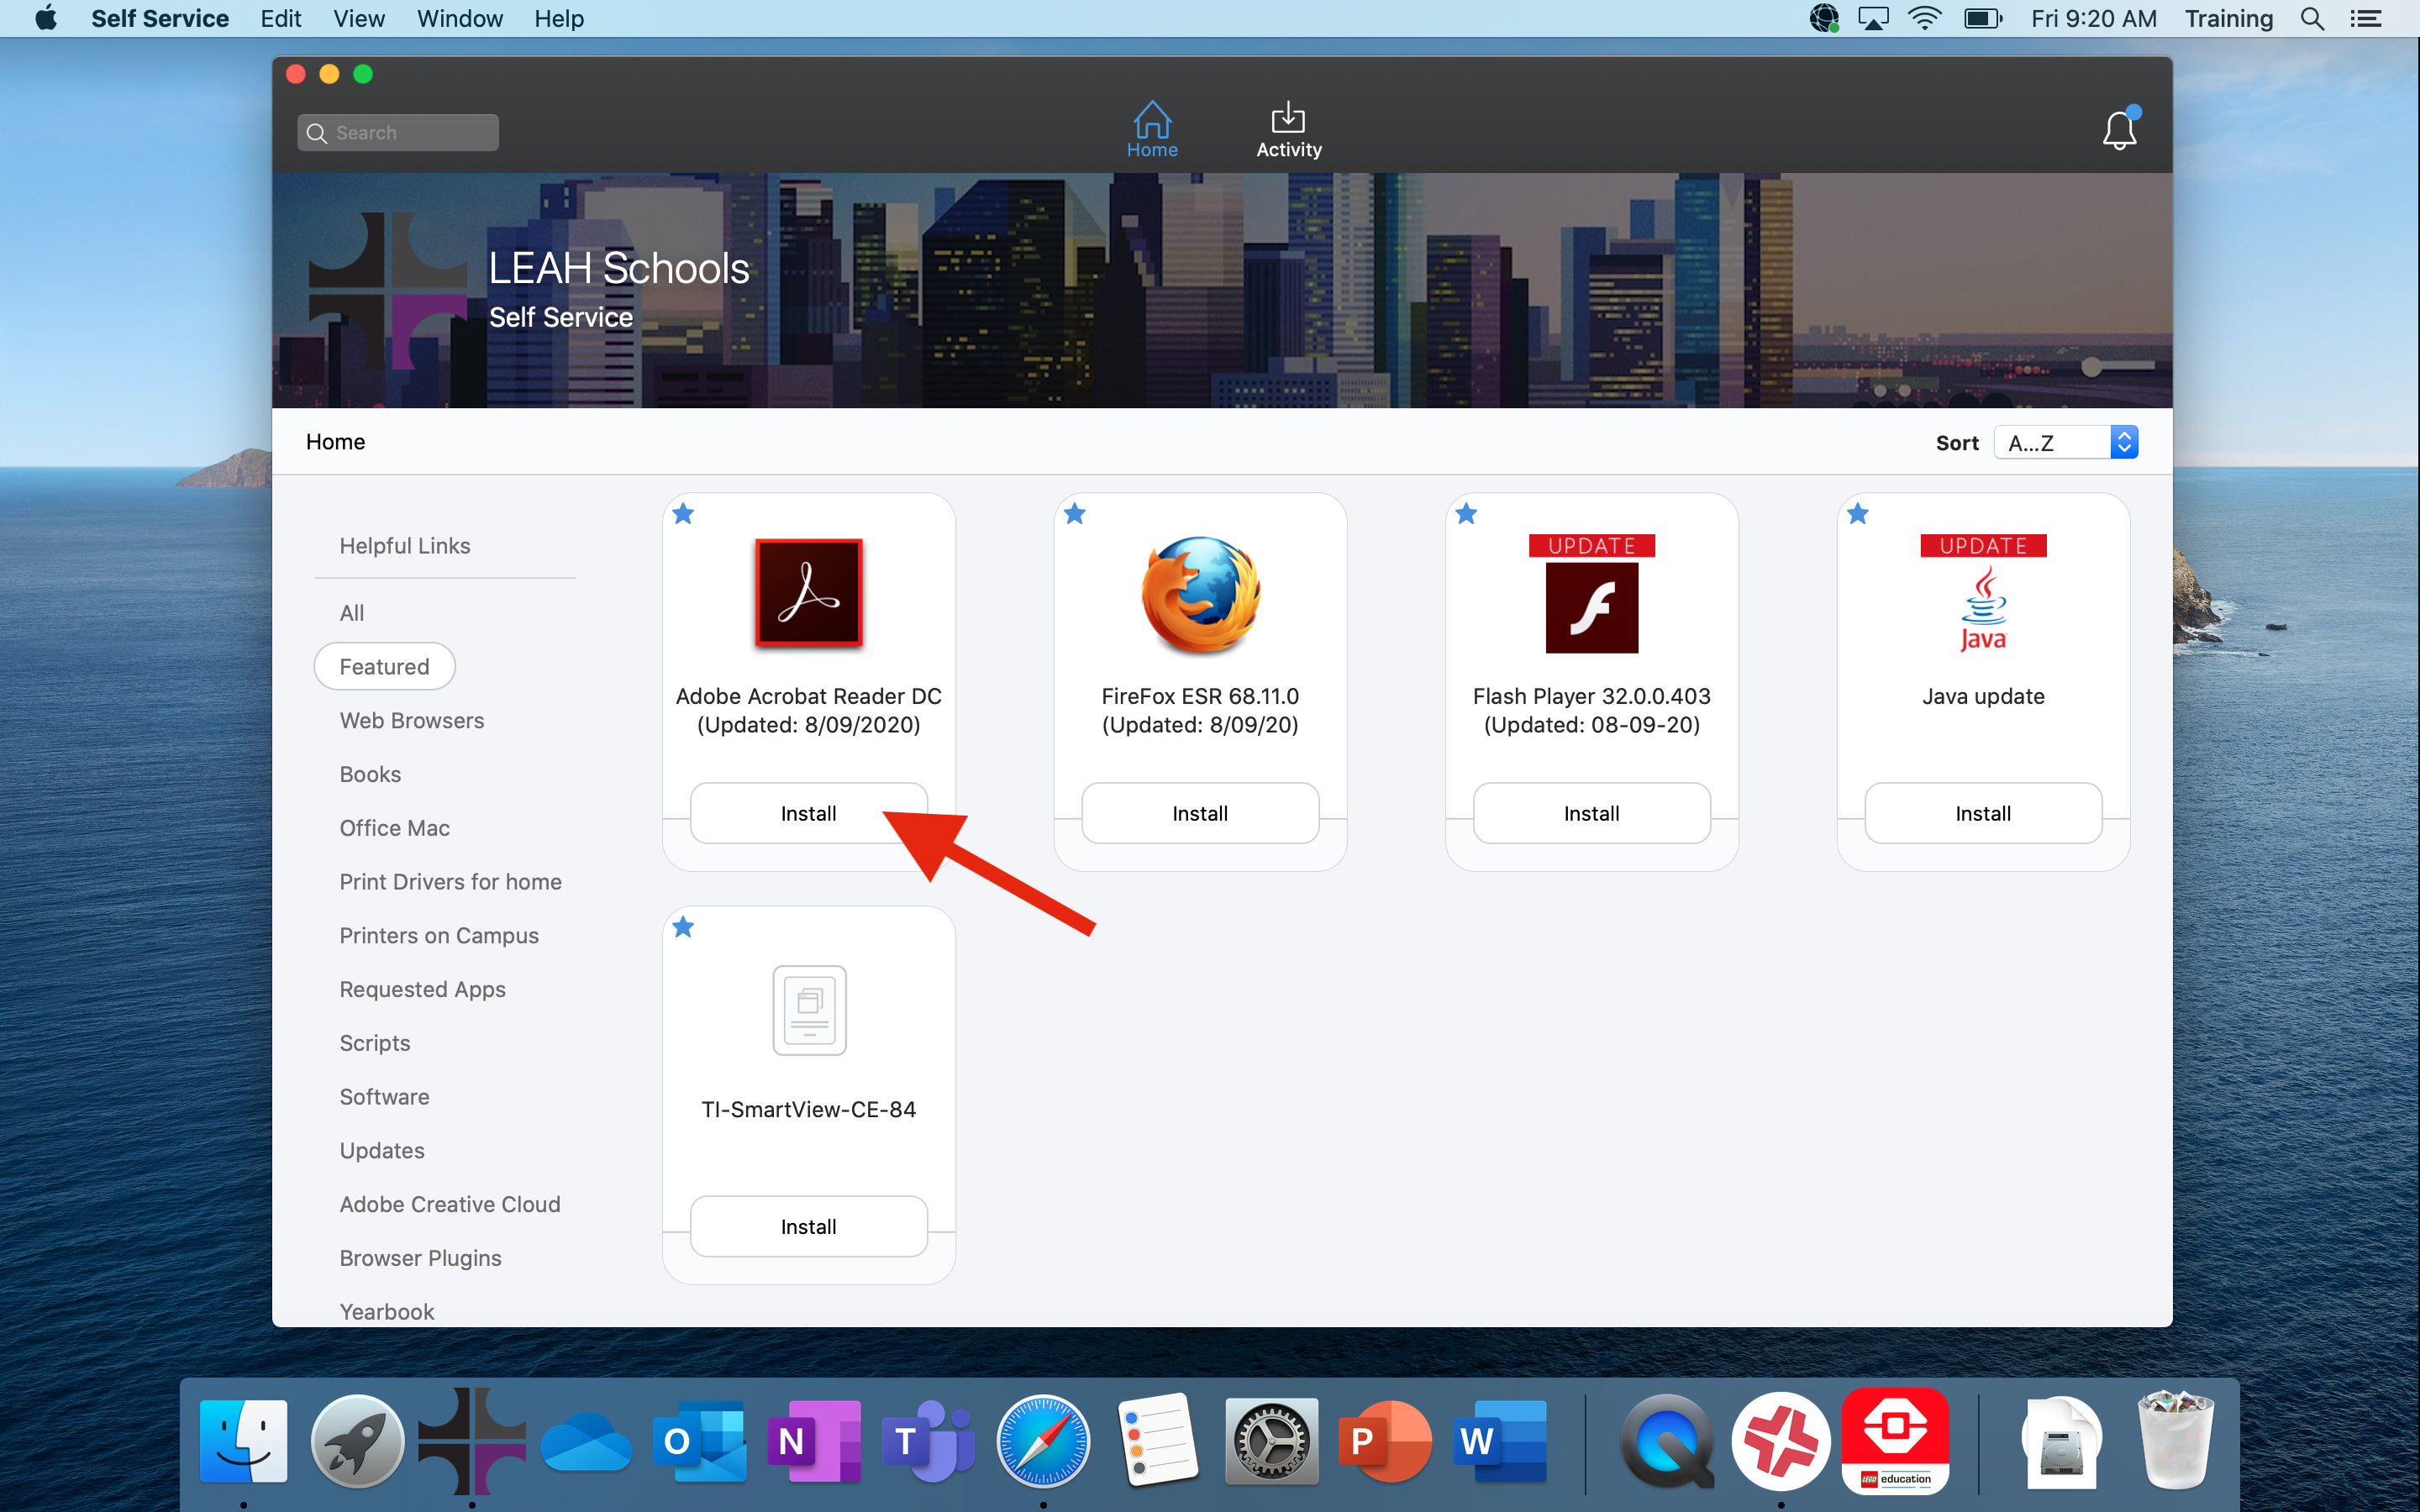Click the Adobe Acrobat Reader DC icon

(808, 594)
